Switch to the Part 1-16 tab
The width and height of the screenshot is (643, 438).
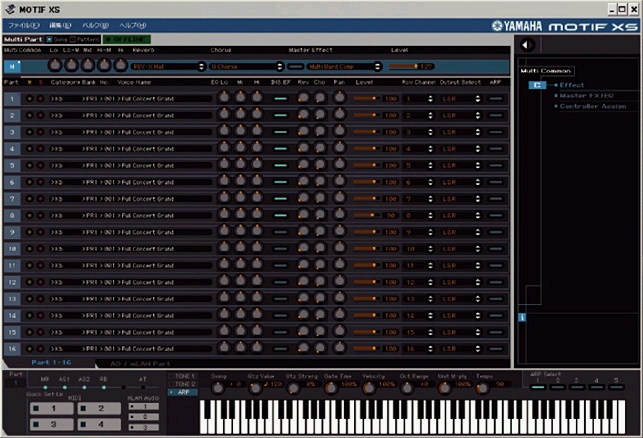pyautogui.click(x=51, y=362)
